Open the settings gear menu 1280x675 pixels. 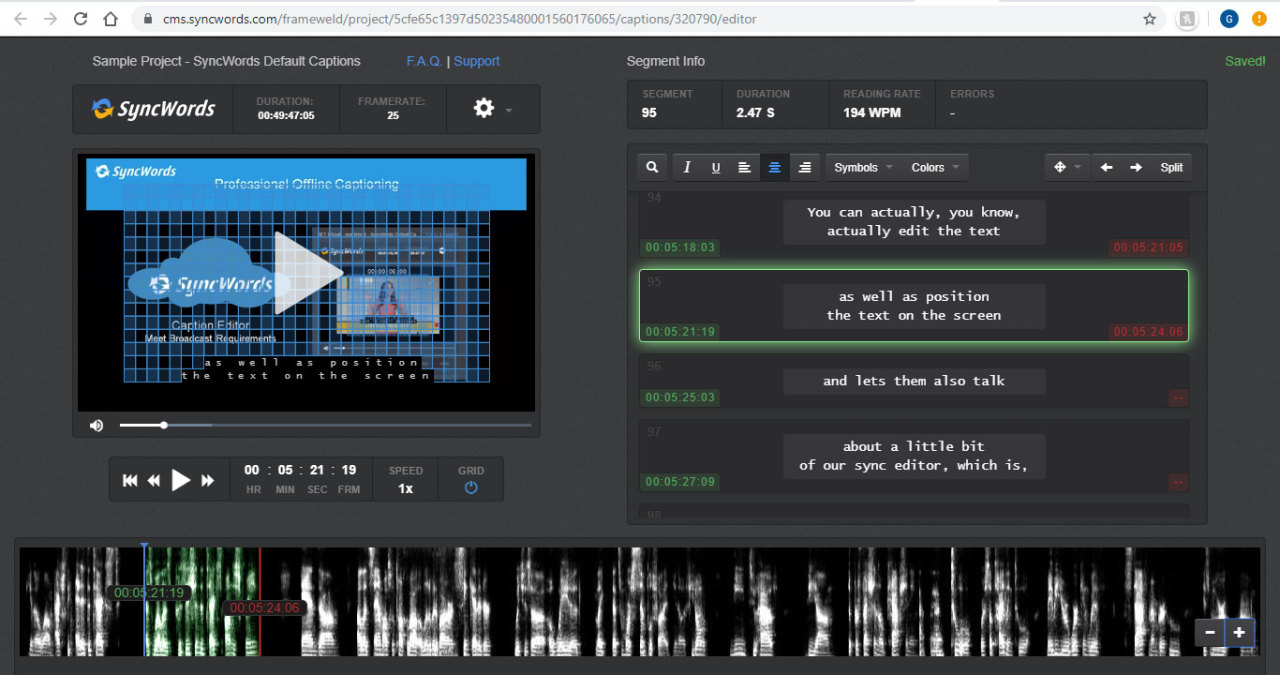click(484, 108)
